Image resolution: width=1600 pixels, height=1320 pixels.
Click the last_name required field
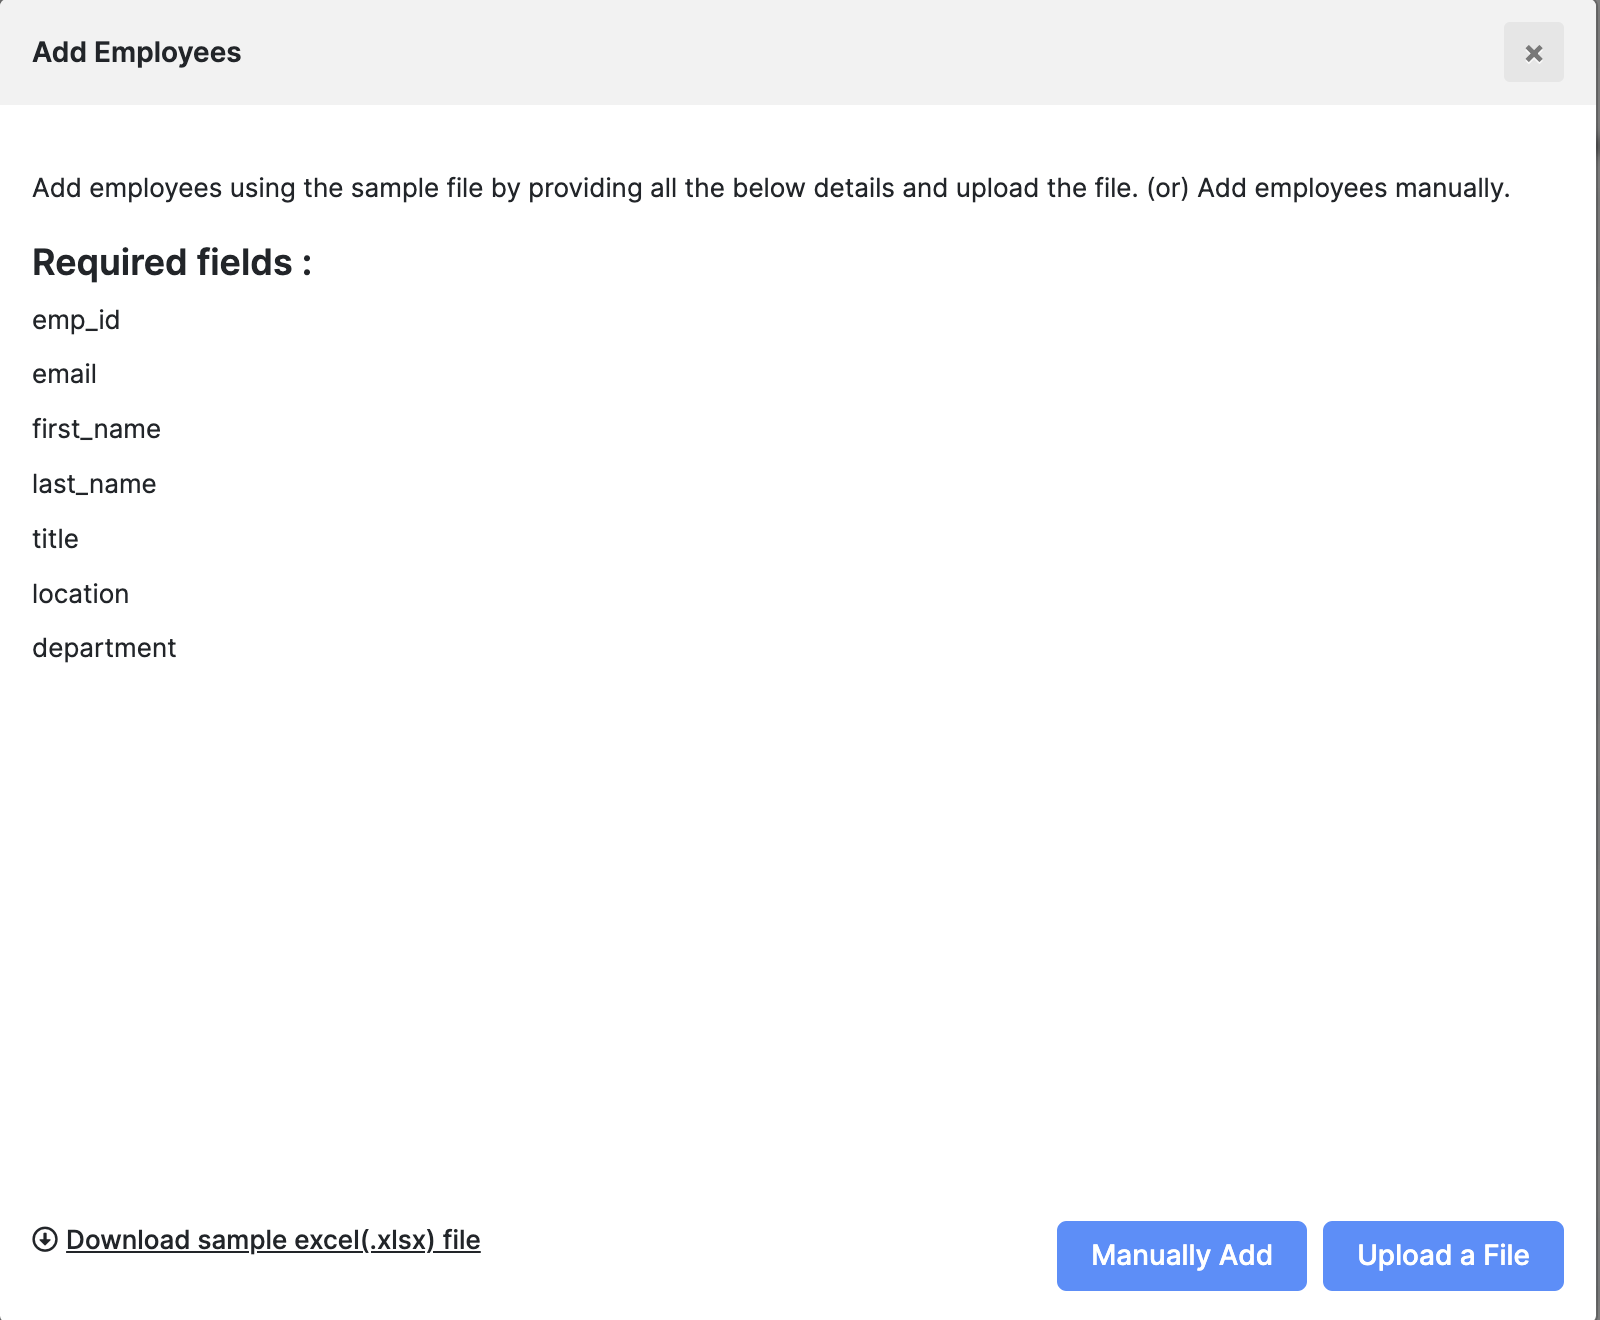coord(94,484)
